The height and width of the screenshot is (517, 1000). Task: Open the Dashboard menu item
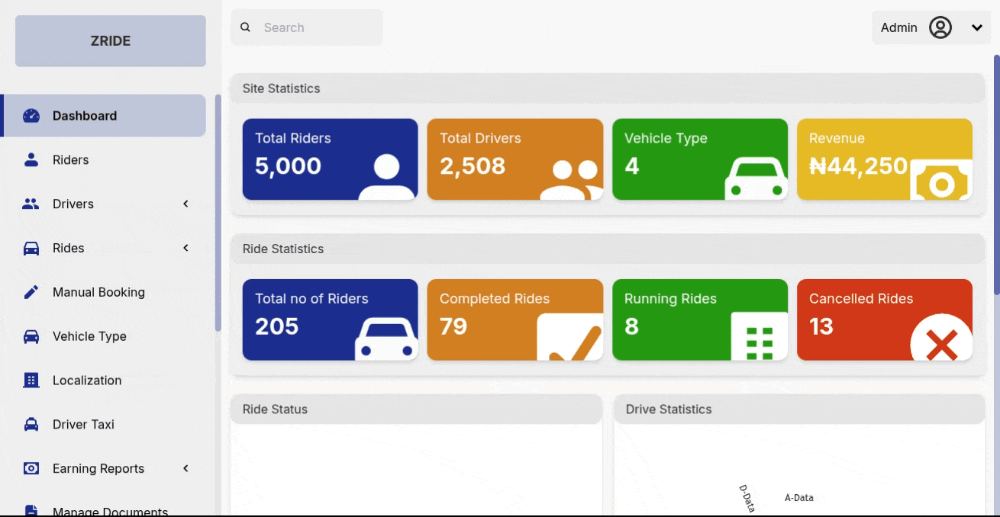(x=103, y=116)
